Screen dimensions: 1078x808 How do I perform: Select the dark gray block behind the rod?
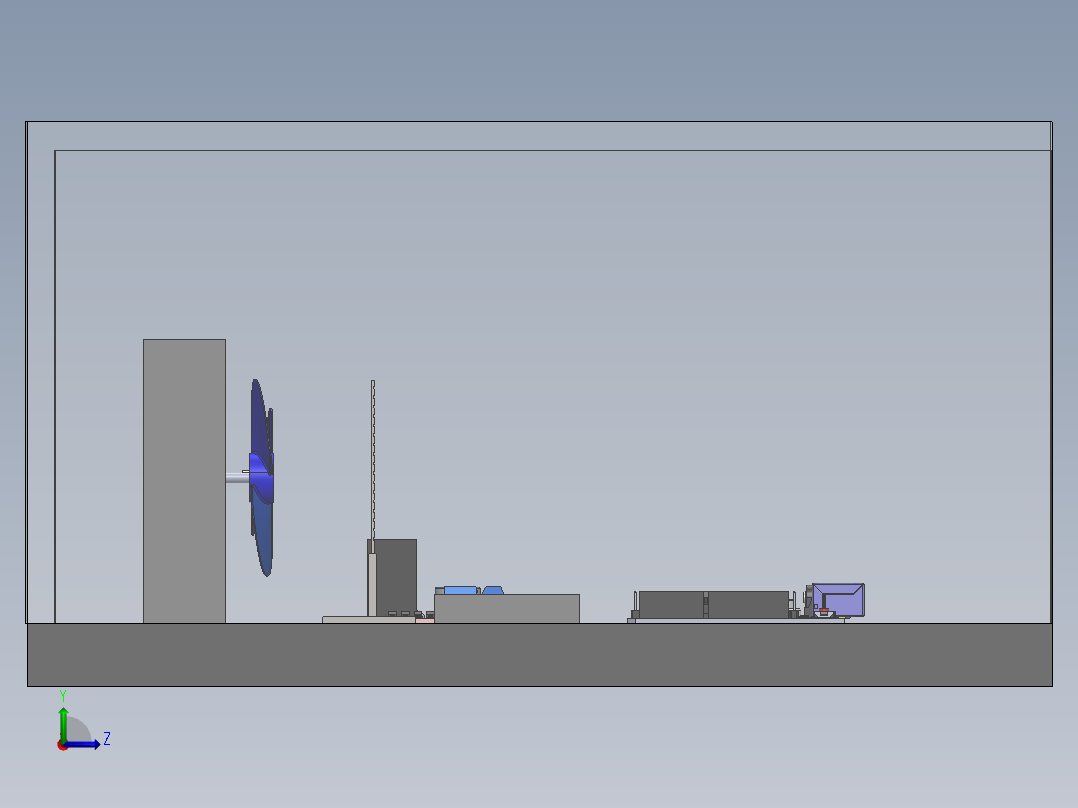396,576
